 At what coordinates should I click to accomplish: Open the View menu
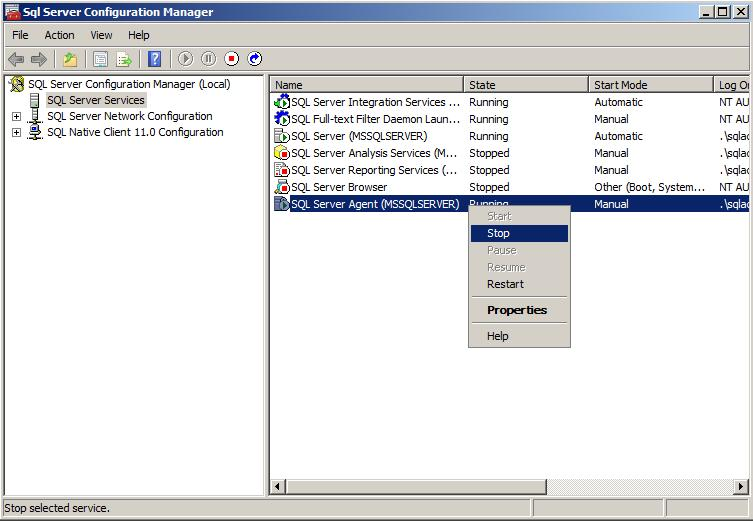[101, 35]
